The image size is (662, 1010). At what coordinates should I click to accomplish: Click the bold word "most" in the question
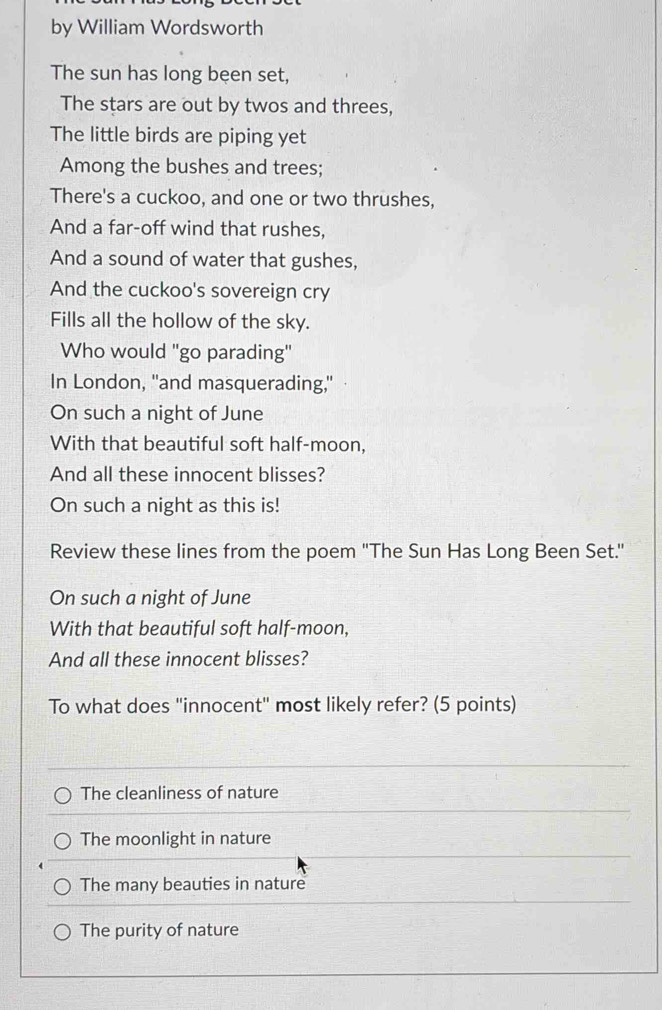click(x=298, y=705)
